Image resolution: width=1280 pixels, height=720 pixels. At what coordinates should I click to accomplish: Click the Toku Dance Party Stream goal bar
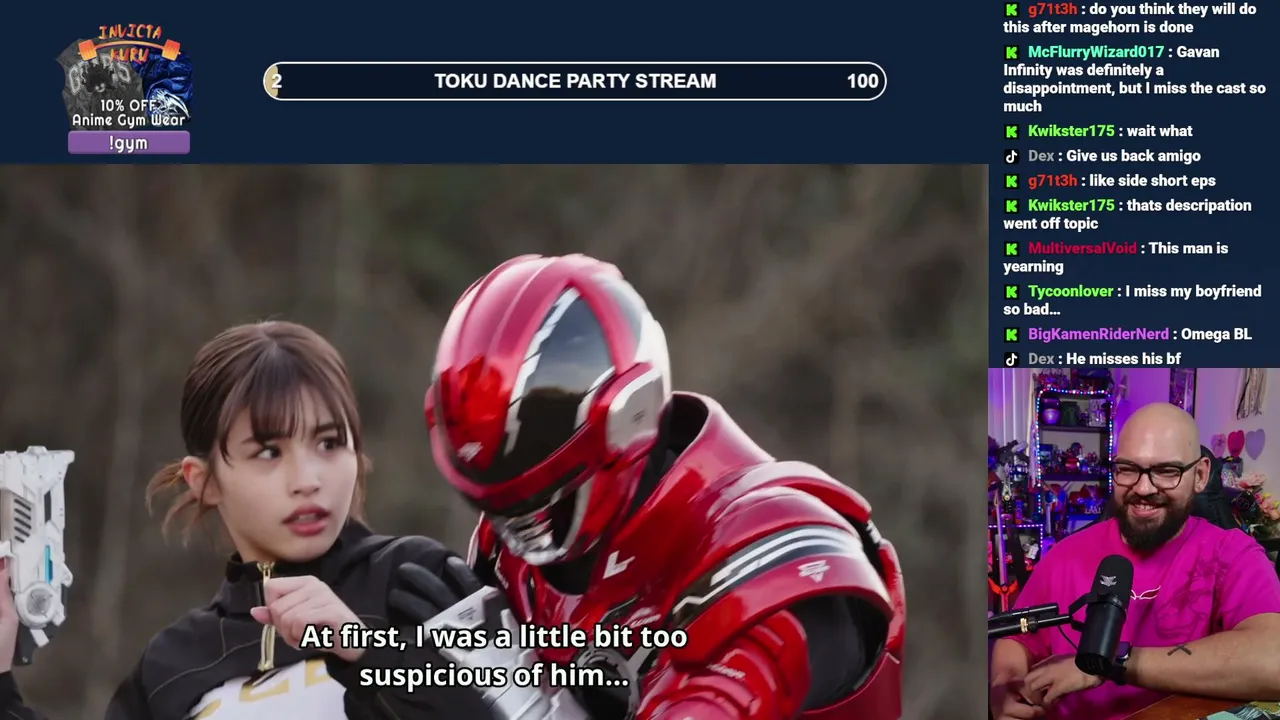pyautogui.click(x=575, y=81)
